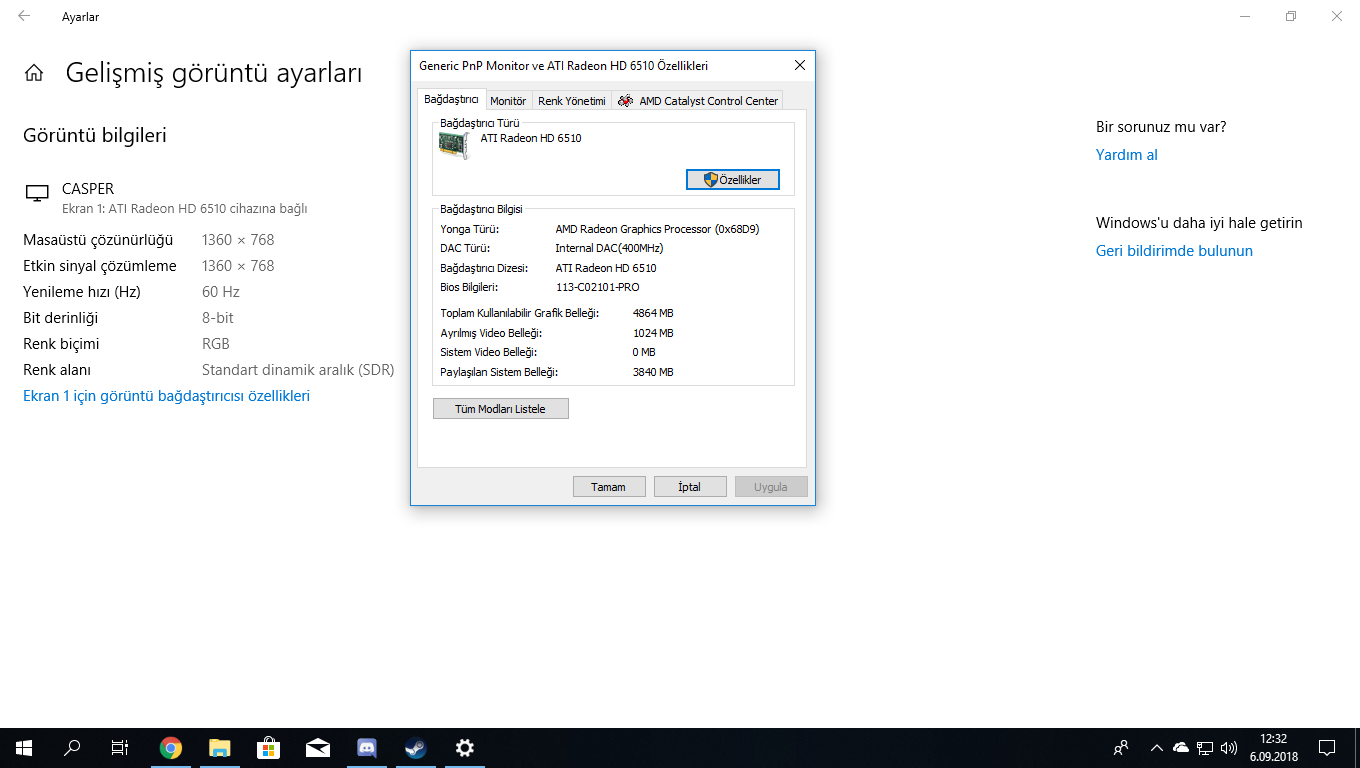Open the Yardım al help link

[1126, 155]
